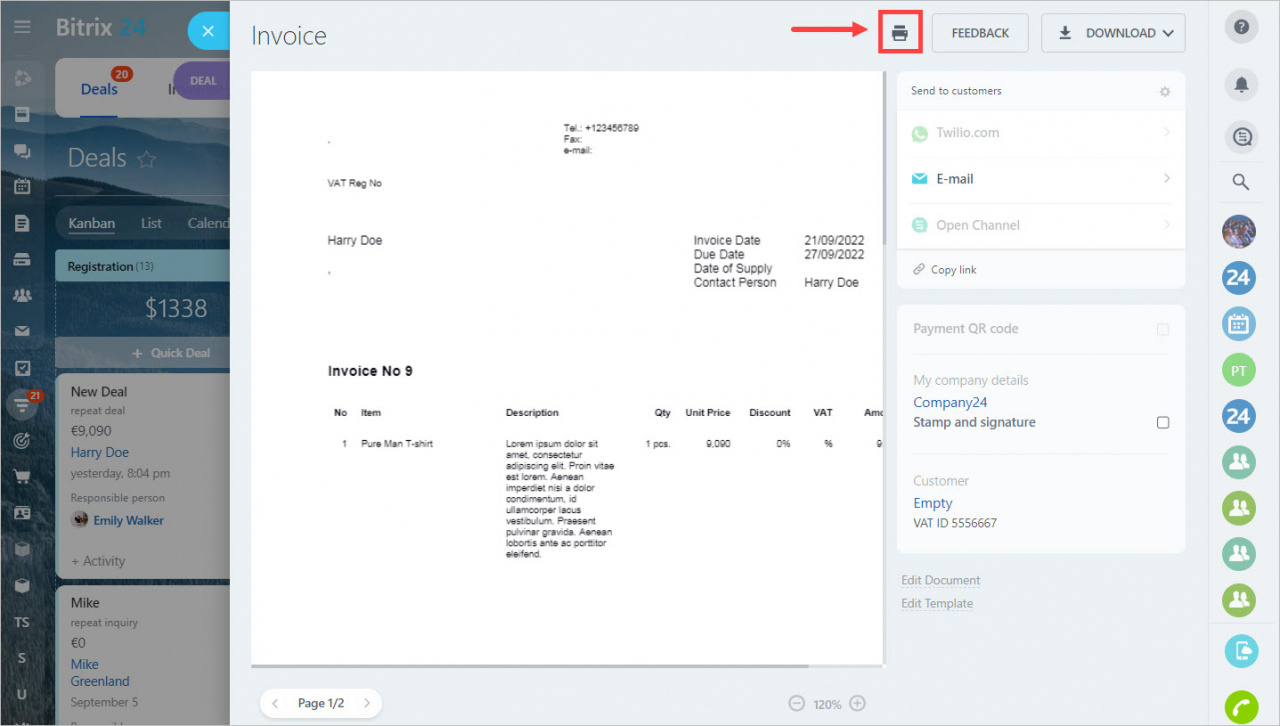The height and width of the screenshot is (726, 1280).
Task: Open the hamburger main menu
Action: [x=22, y=28]
